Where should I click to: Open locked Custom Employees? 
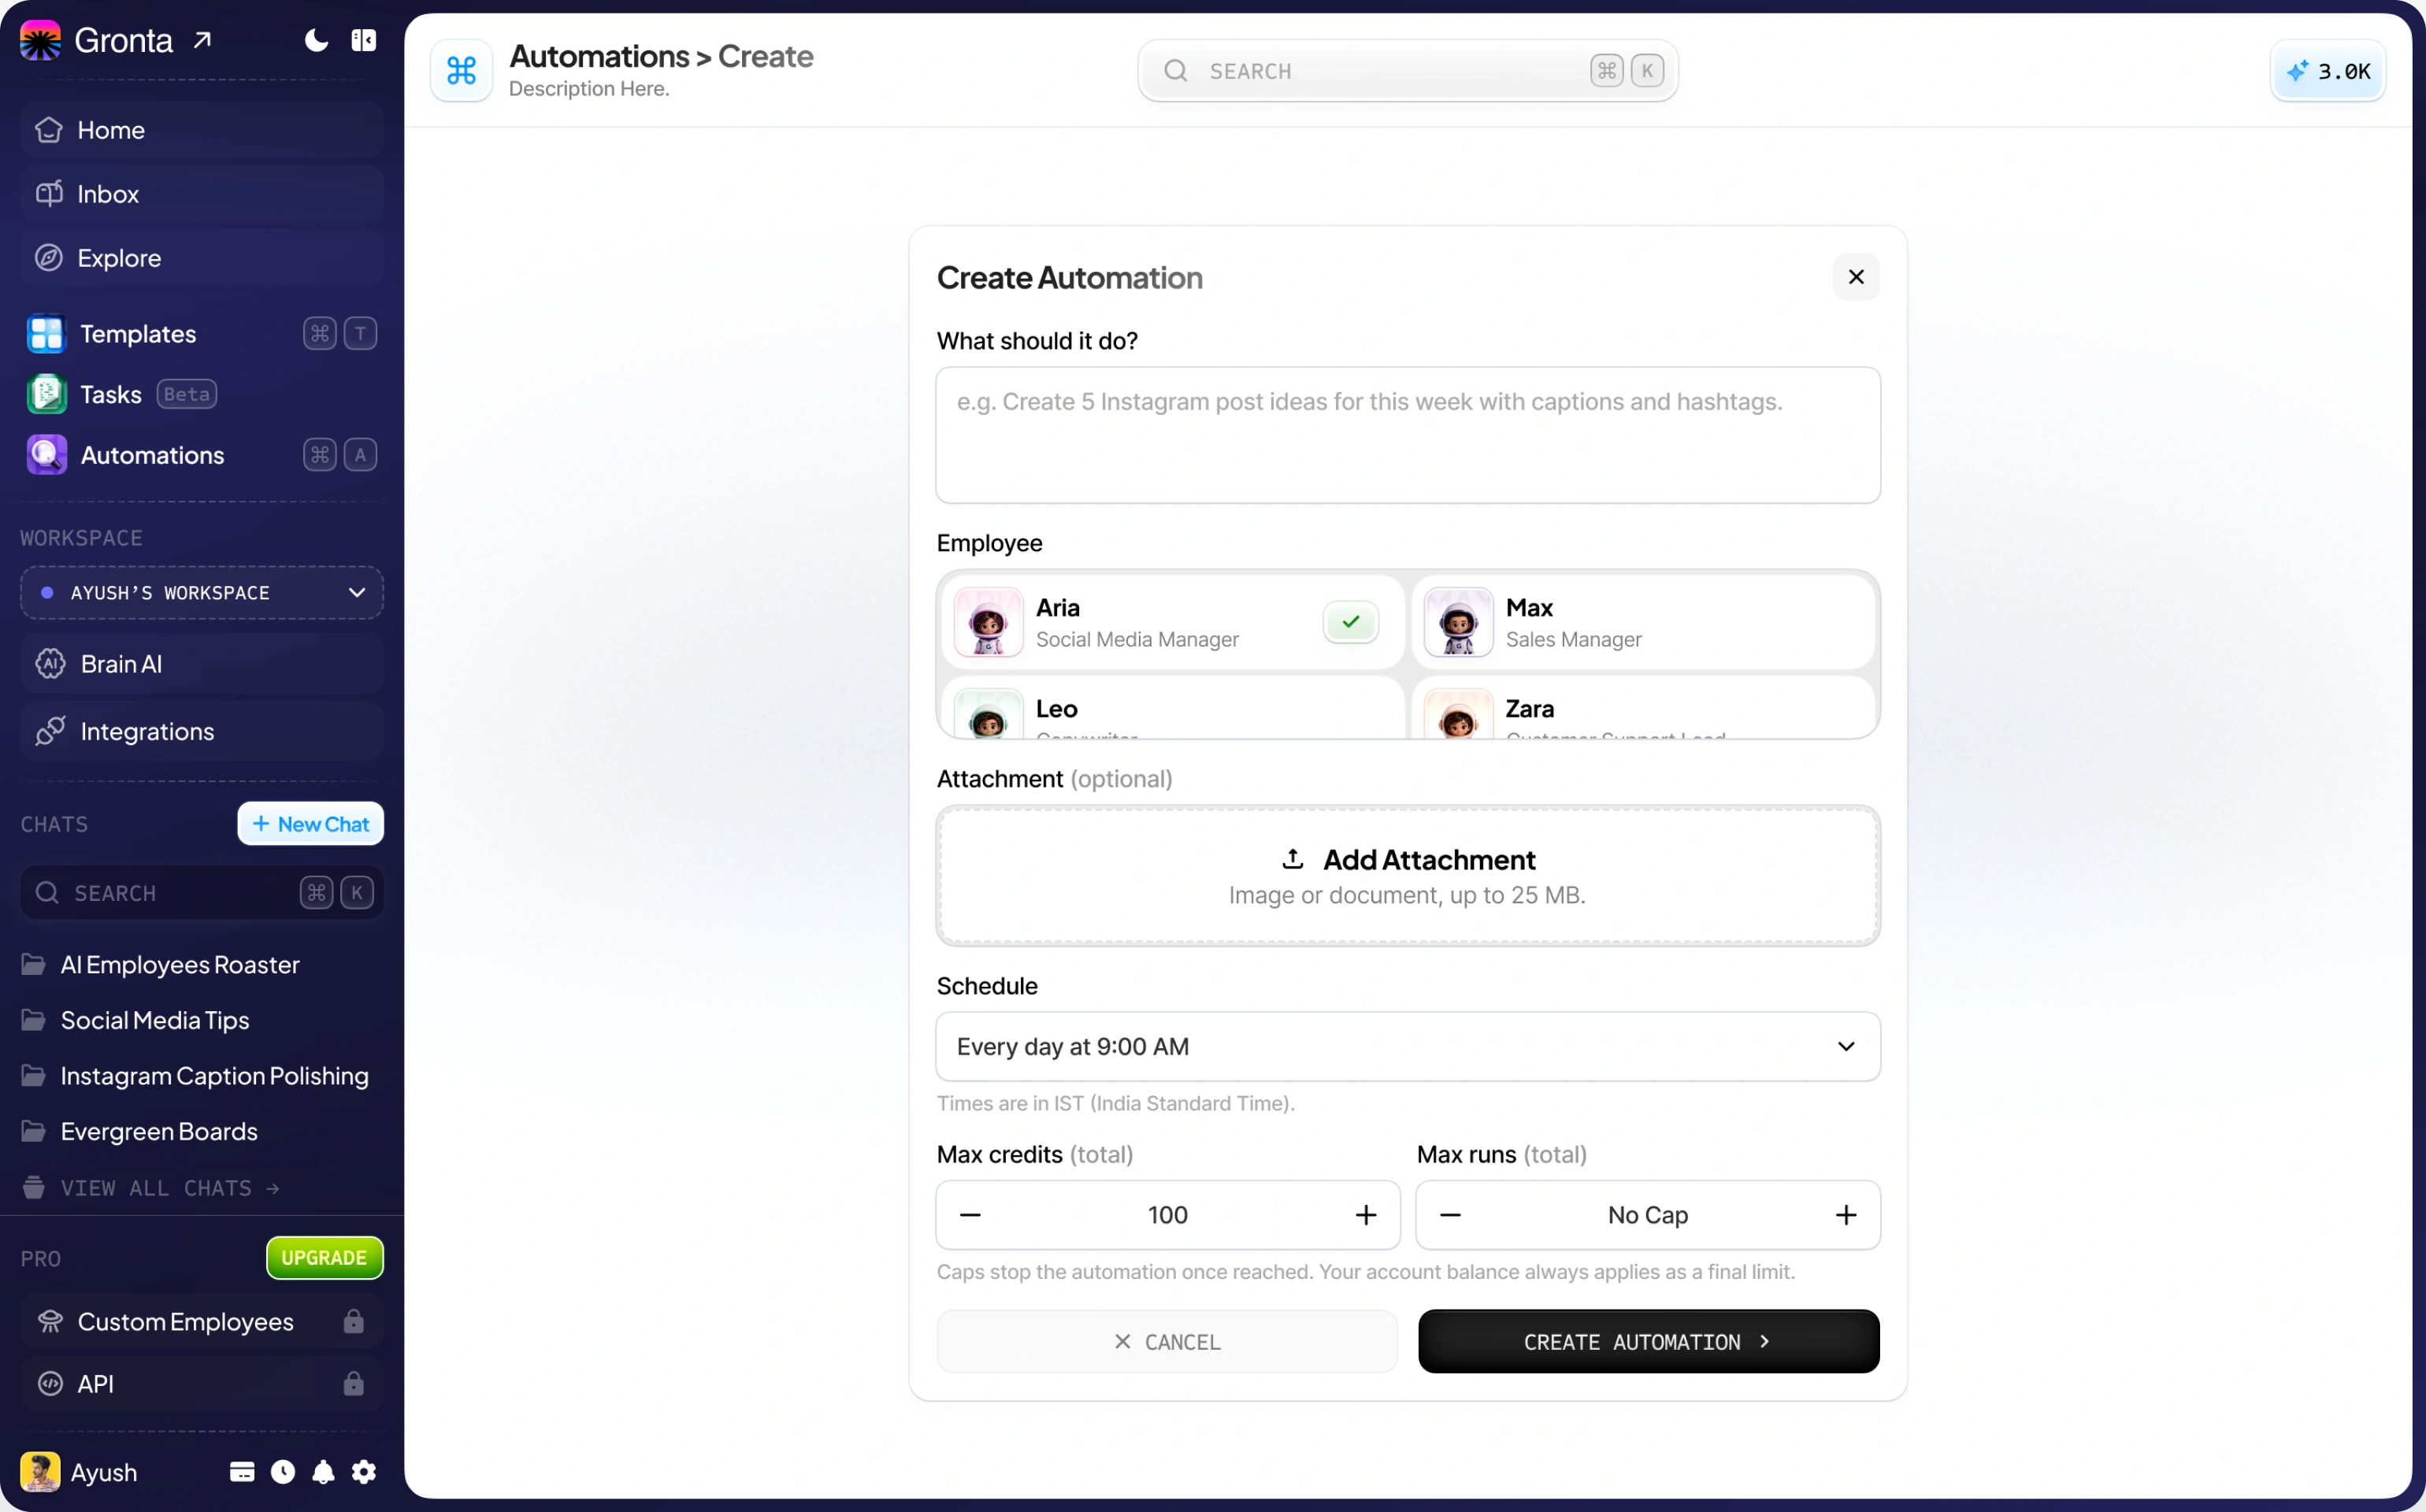point(202,1322)
